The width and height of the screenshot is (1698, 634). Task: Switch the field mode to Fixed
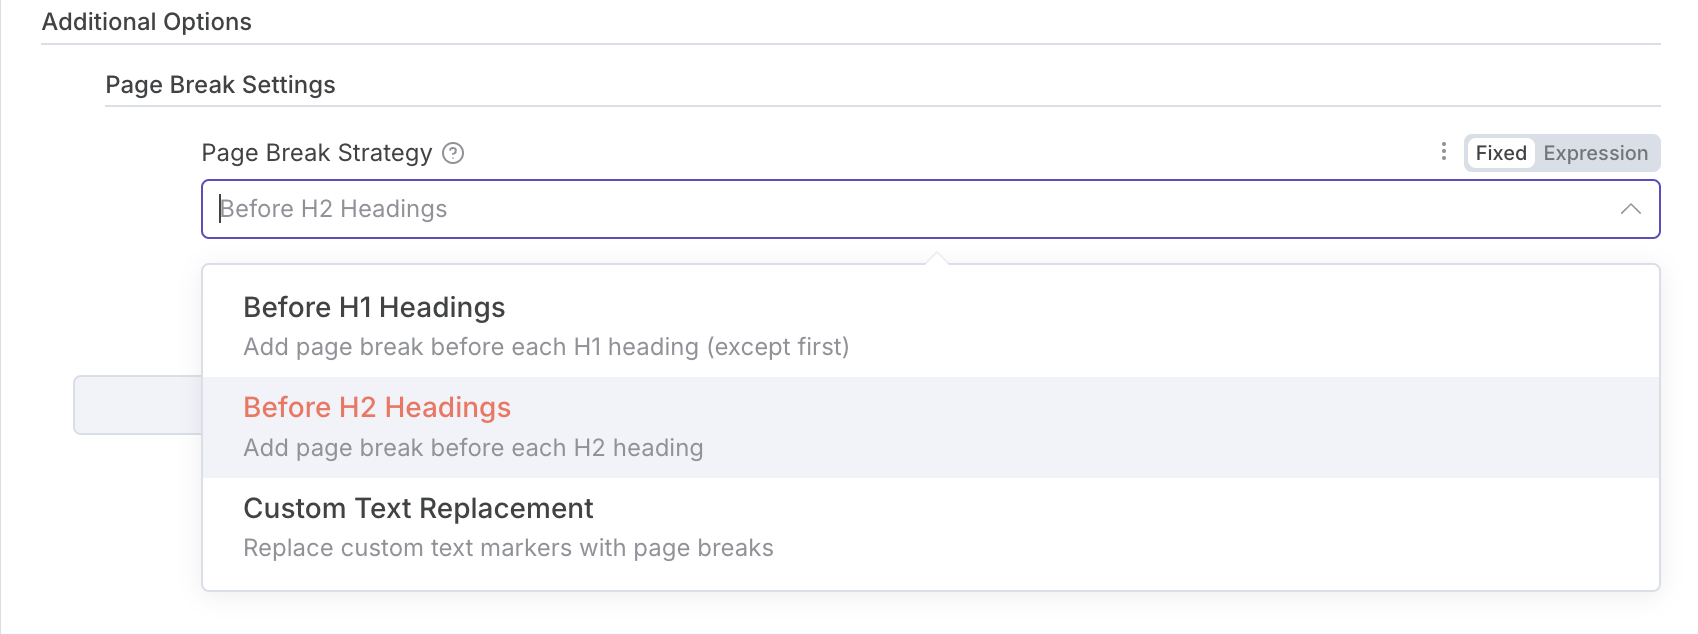coord(1500,153)
